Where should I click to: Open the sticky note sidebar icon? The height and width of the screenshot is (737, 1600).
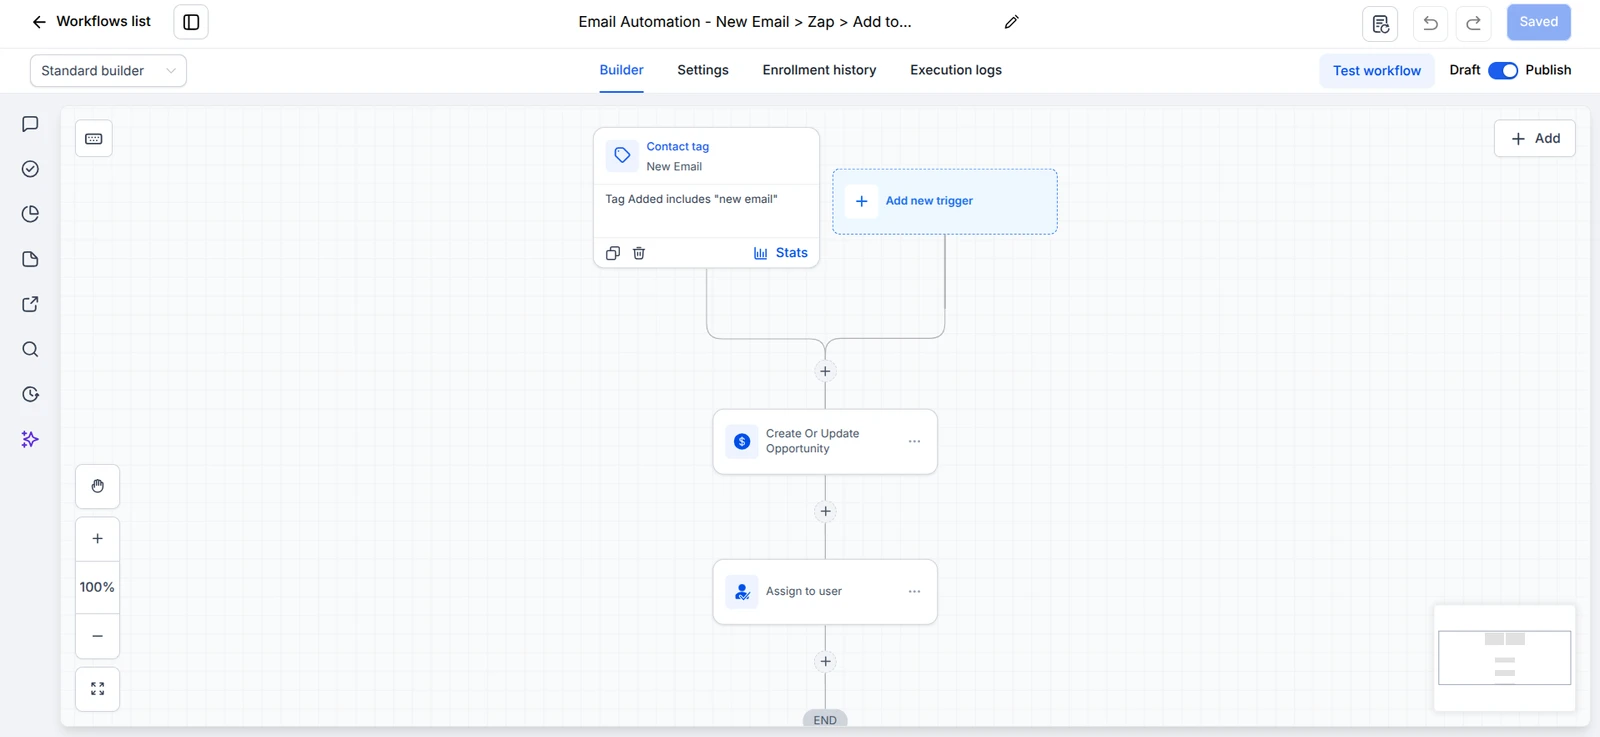(x=30, y=259)
